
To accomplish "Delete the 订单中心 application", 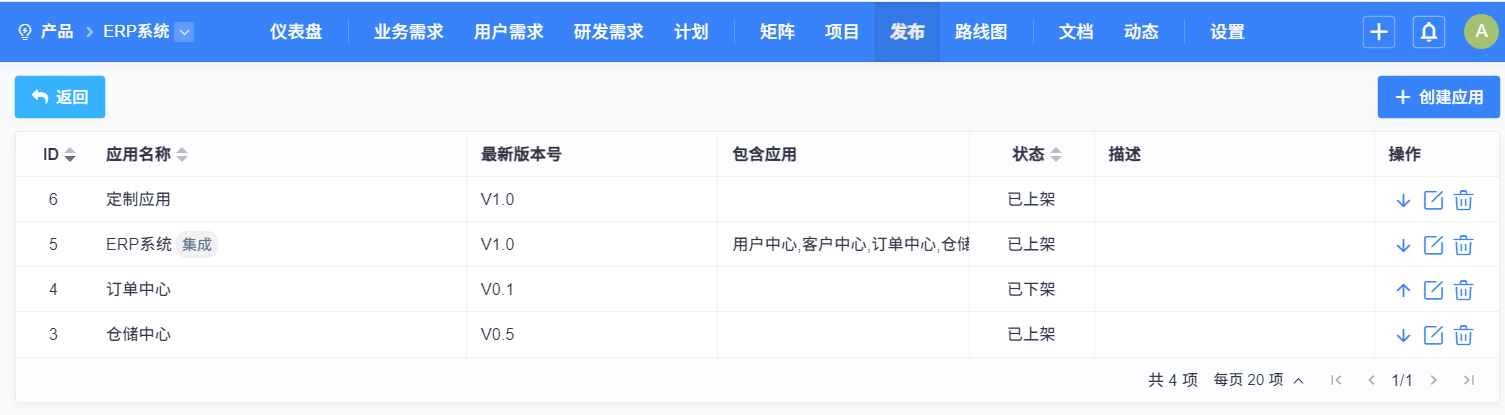I will click(1463, 290).
